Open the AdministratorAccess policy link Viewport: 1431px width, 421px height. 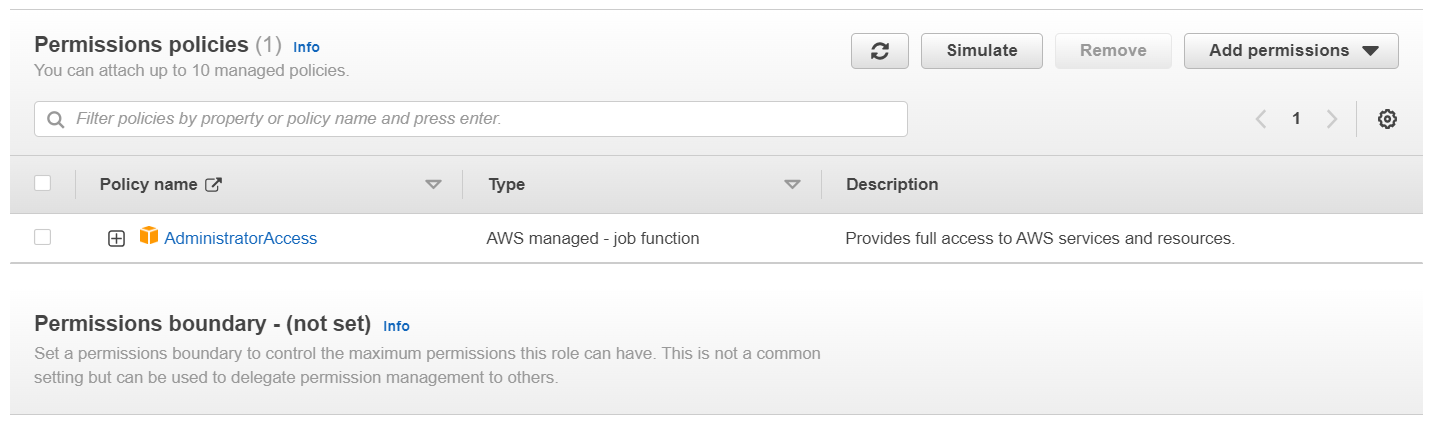click(240, 238)
